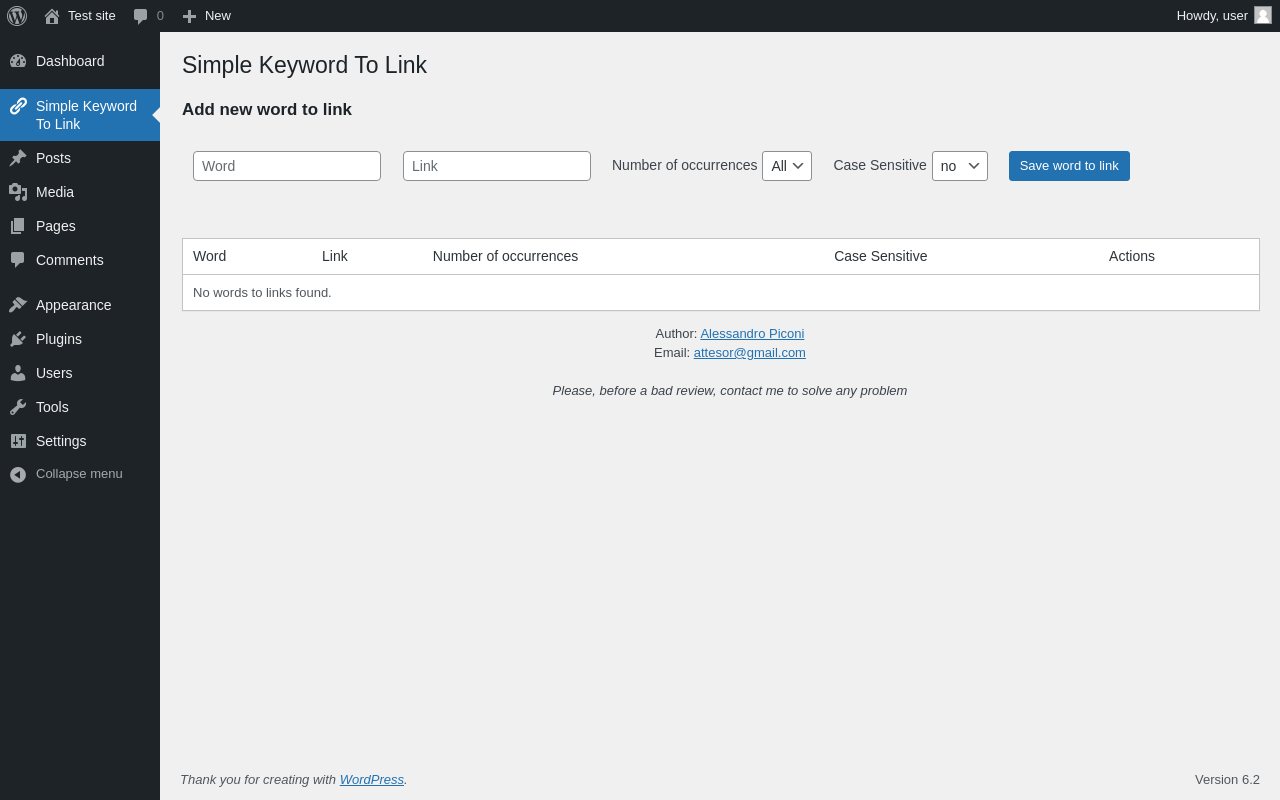Viewport: 1280px width, 800px height.
Task: Click the Test site home icon
Action: tap(52, 16)
